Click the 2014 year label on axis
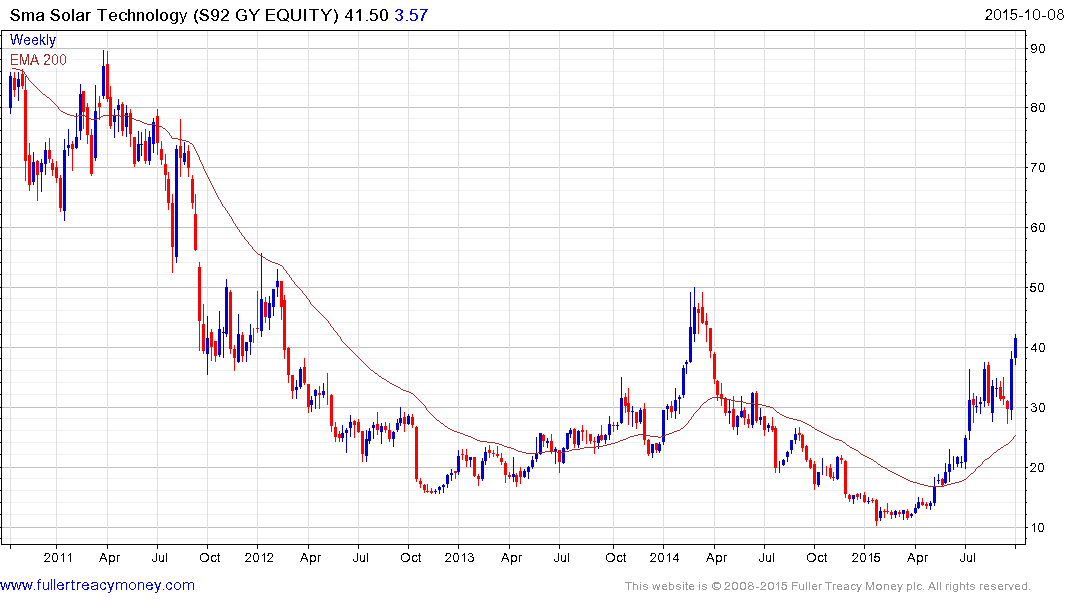Screen dimensions: 1075x600 point(664,557)
